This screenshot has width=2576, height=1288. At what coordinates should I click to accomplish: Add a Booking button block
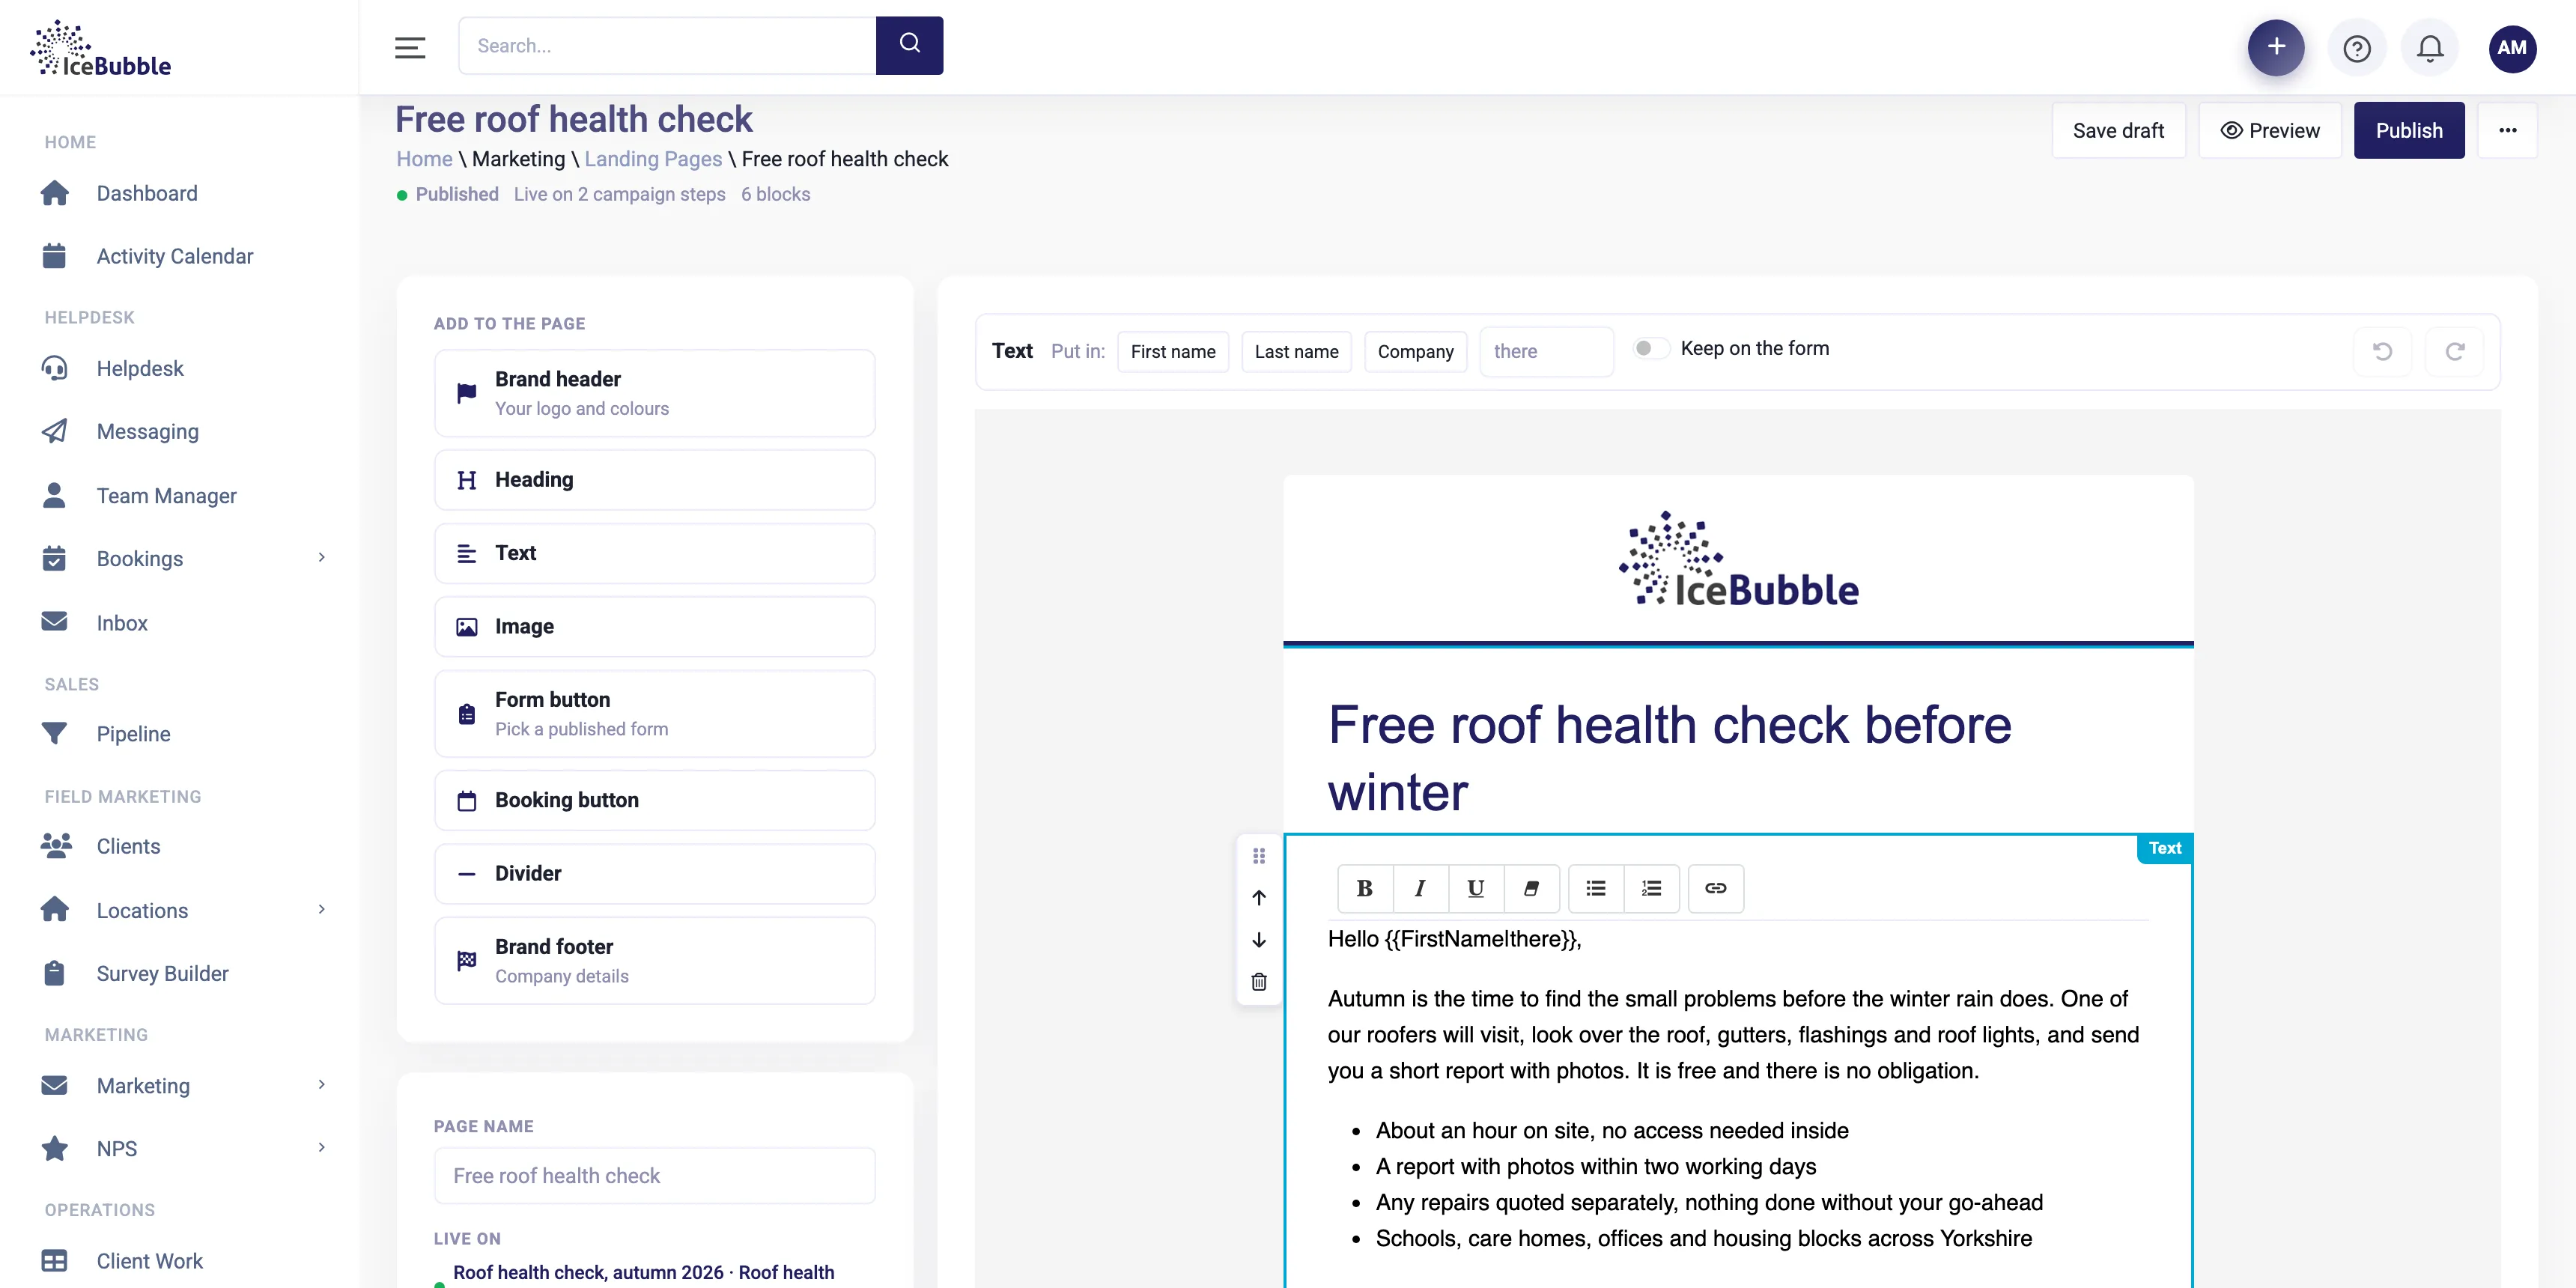pos(654,800)
